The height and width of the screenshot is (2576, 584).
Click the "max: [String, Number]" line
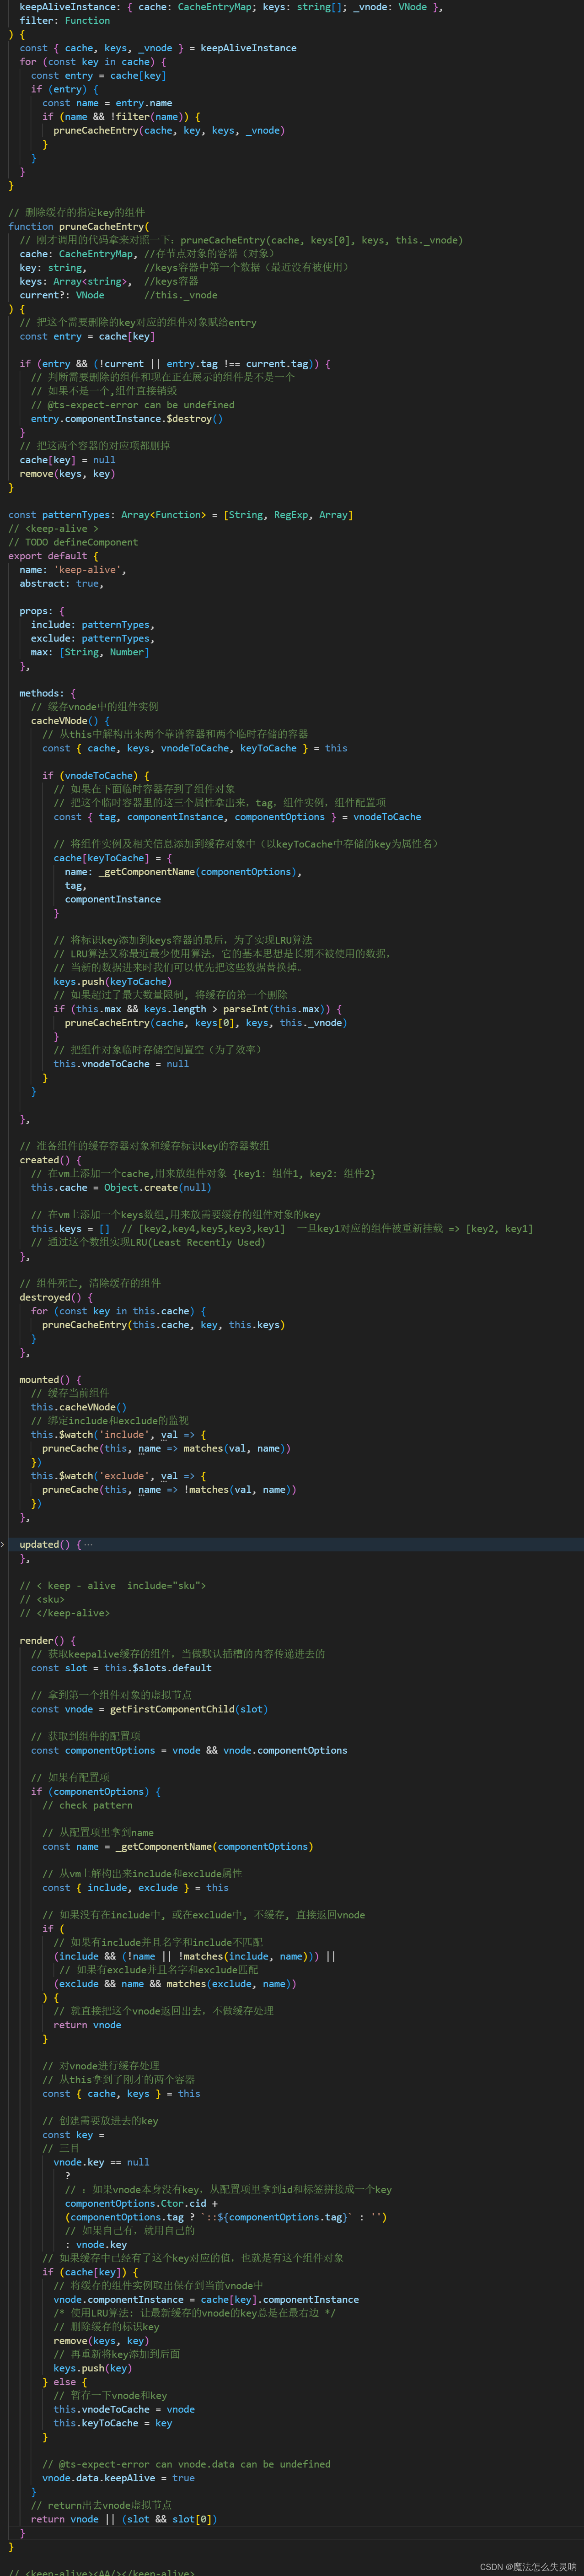point(90,652)
